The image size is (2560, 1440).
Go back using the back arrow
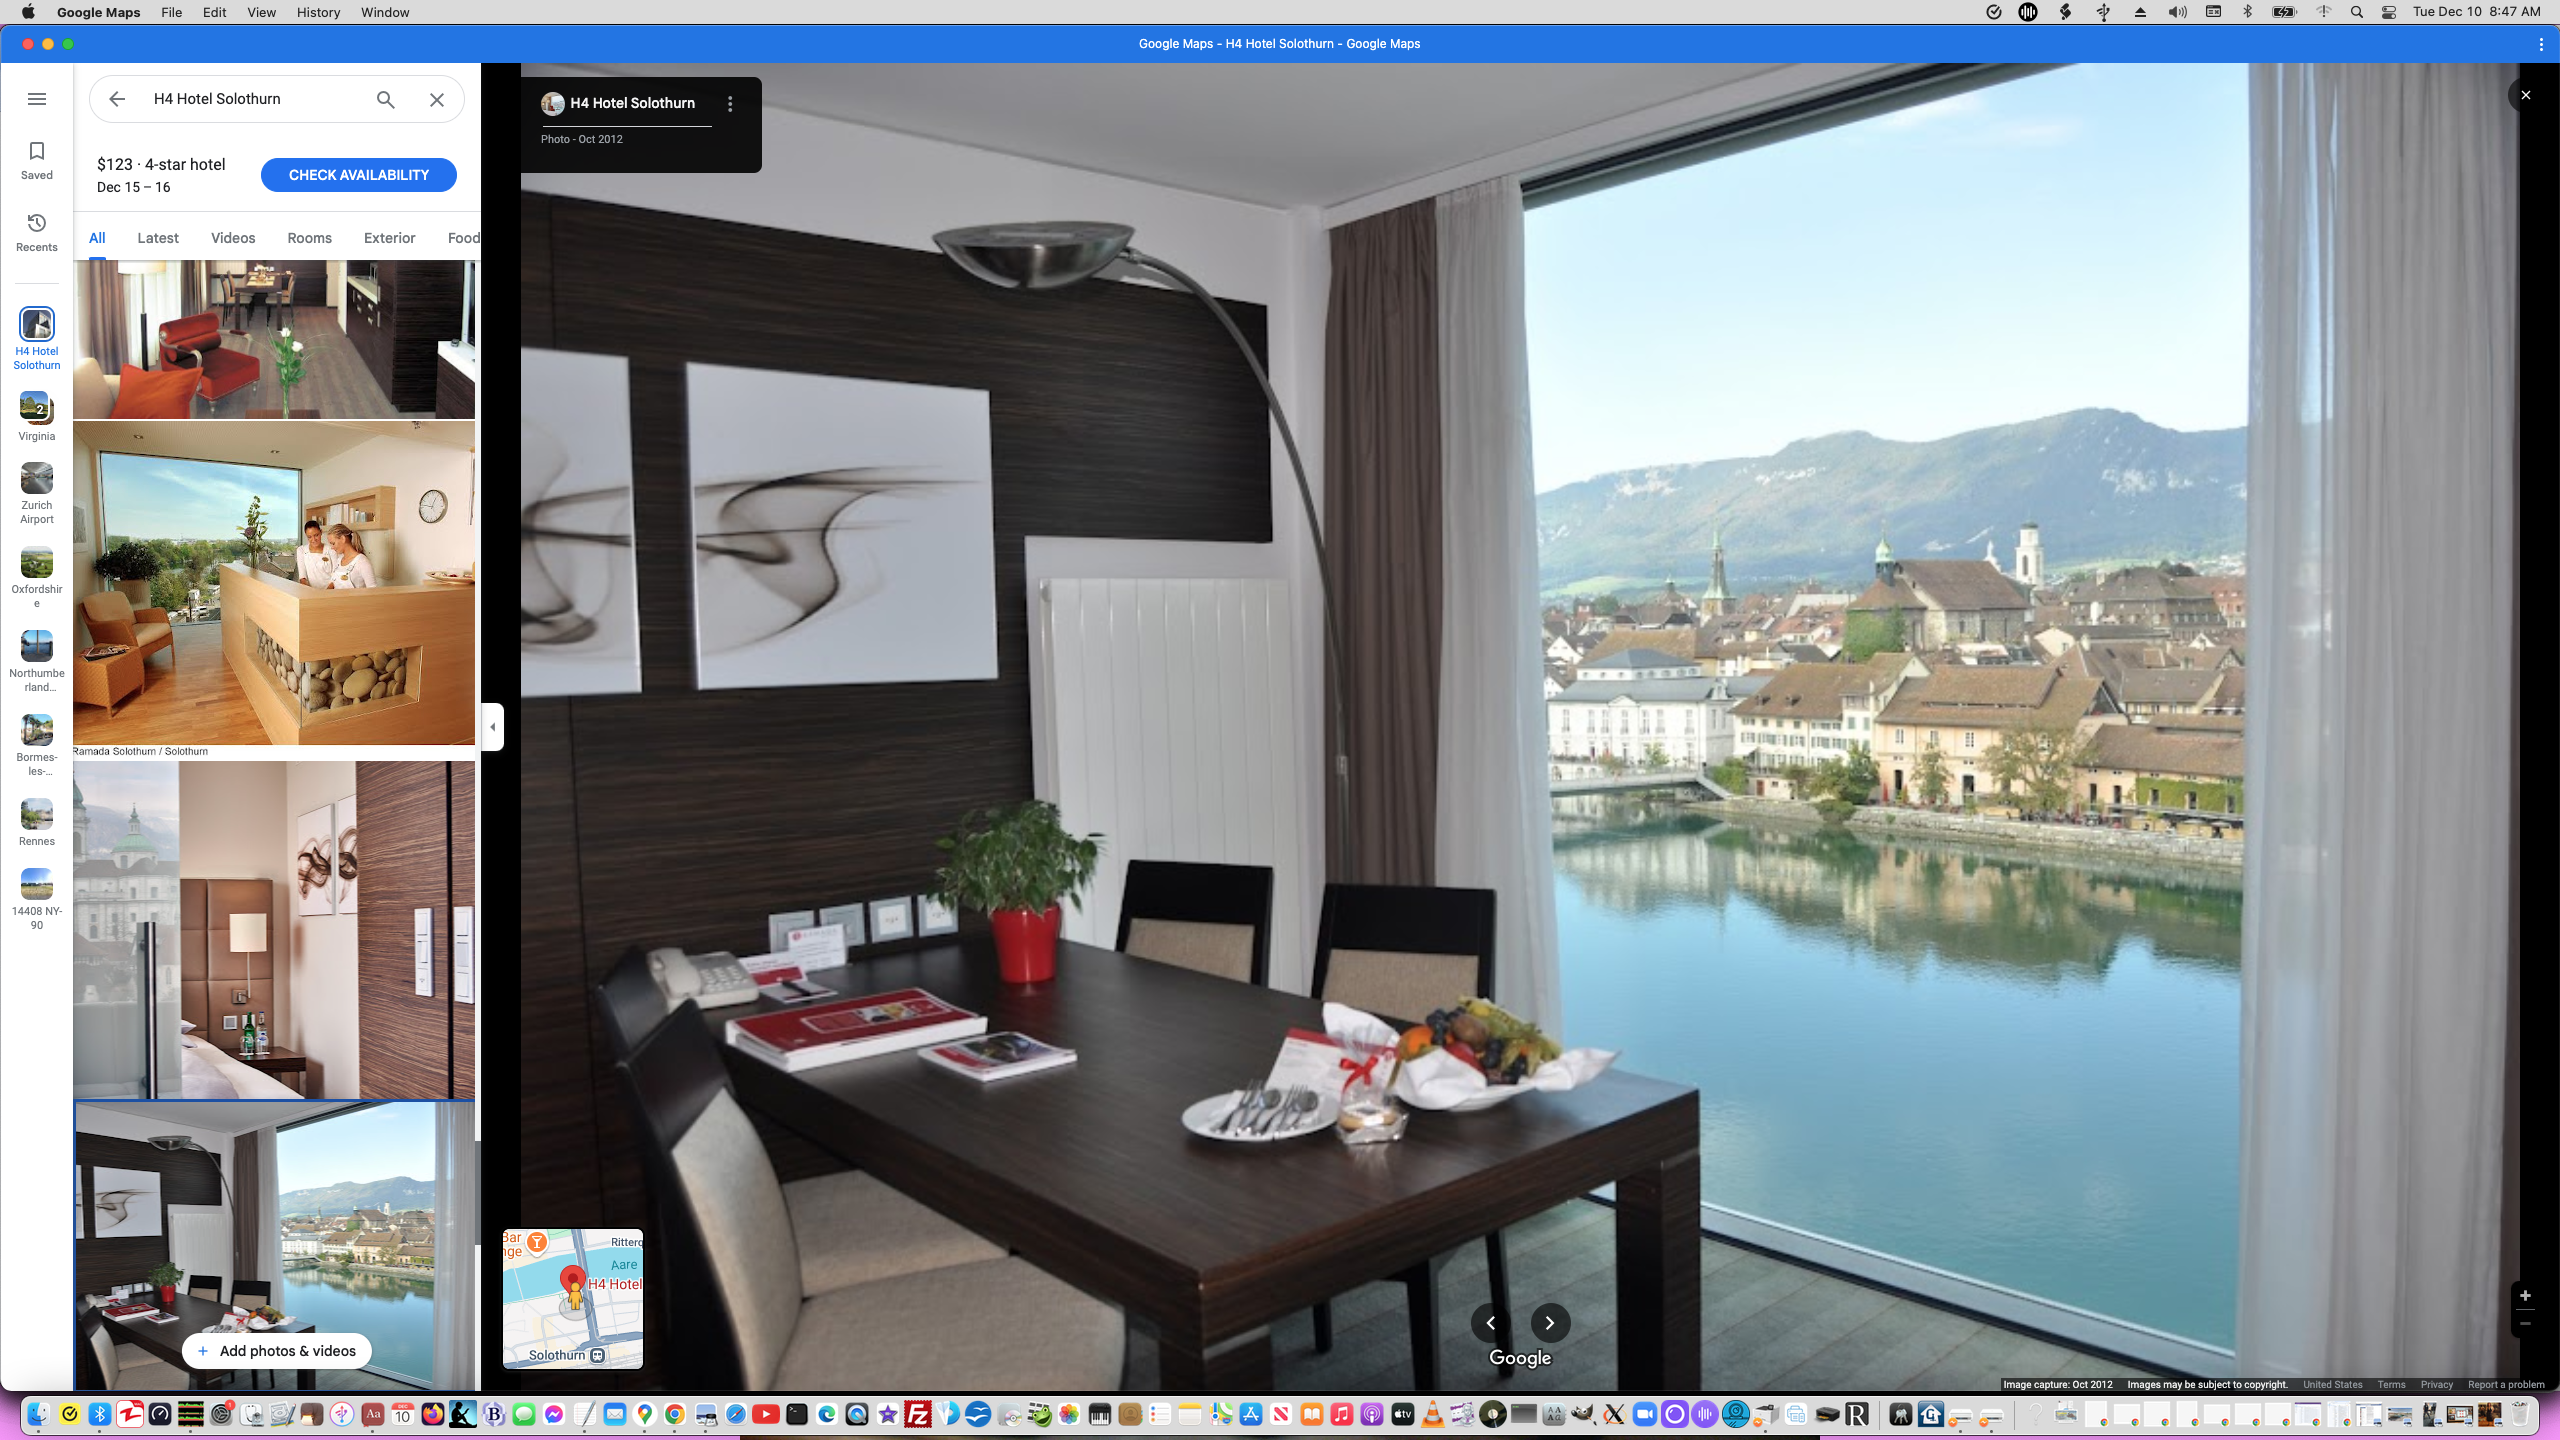click(117, 99)
